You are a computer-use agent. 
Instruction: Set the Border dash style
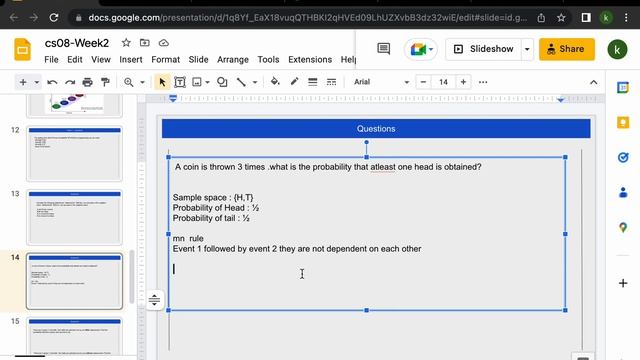[x=331, y=82]
